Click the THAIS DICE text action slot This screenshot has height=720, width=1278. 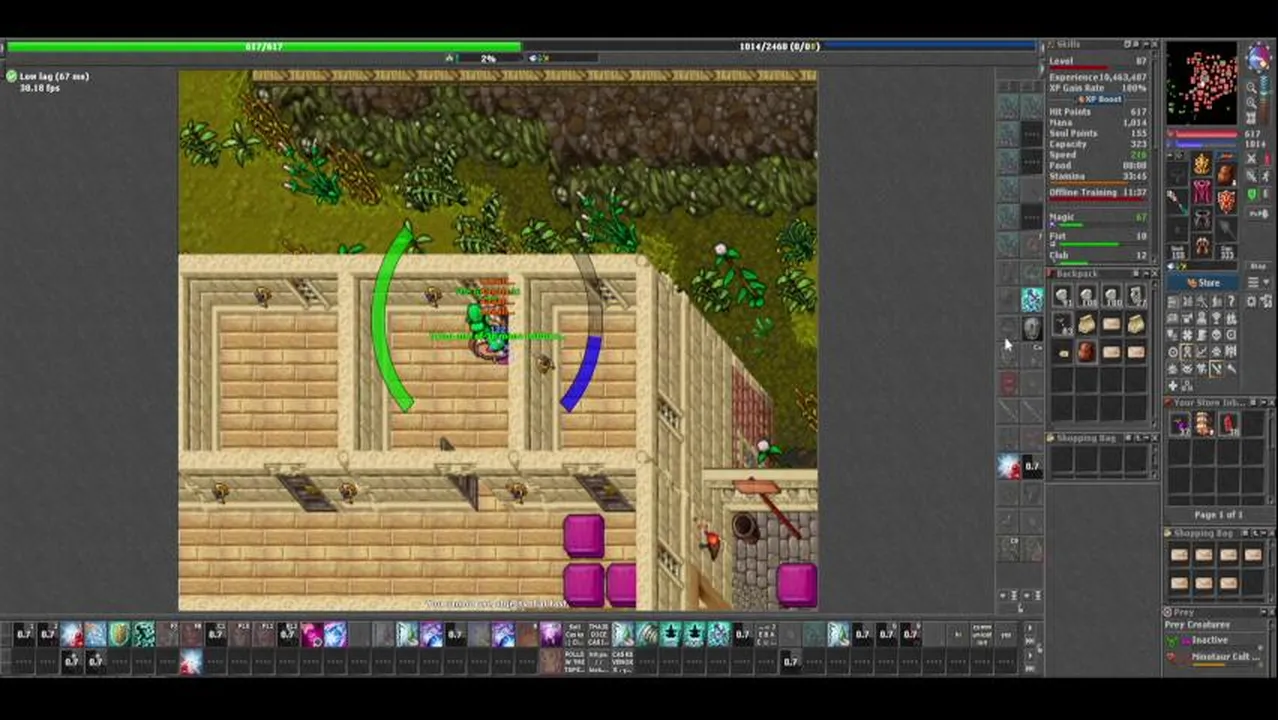[598, 634]
